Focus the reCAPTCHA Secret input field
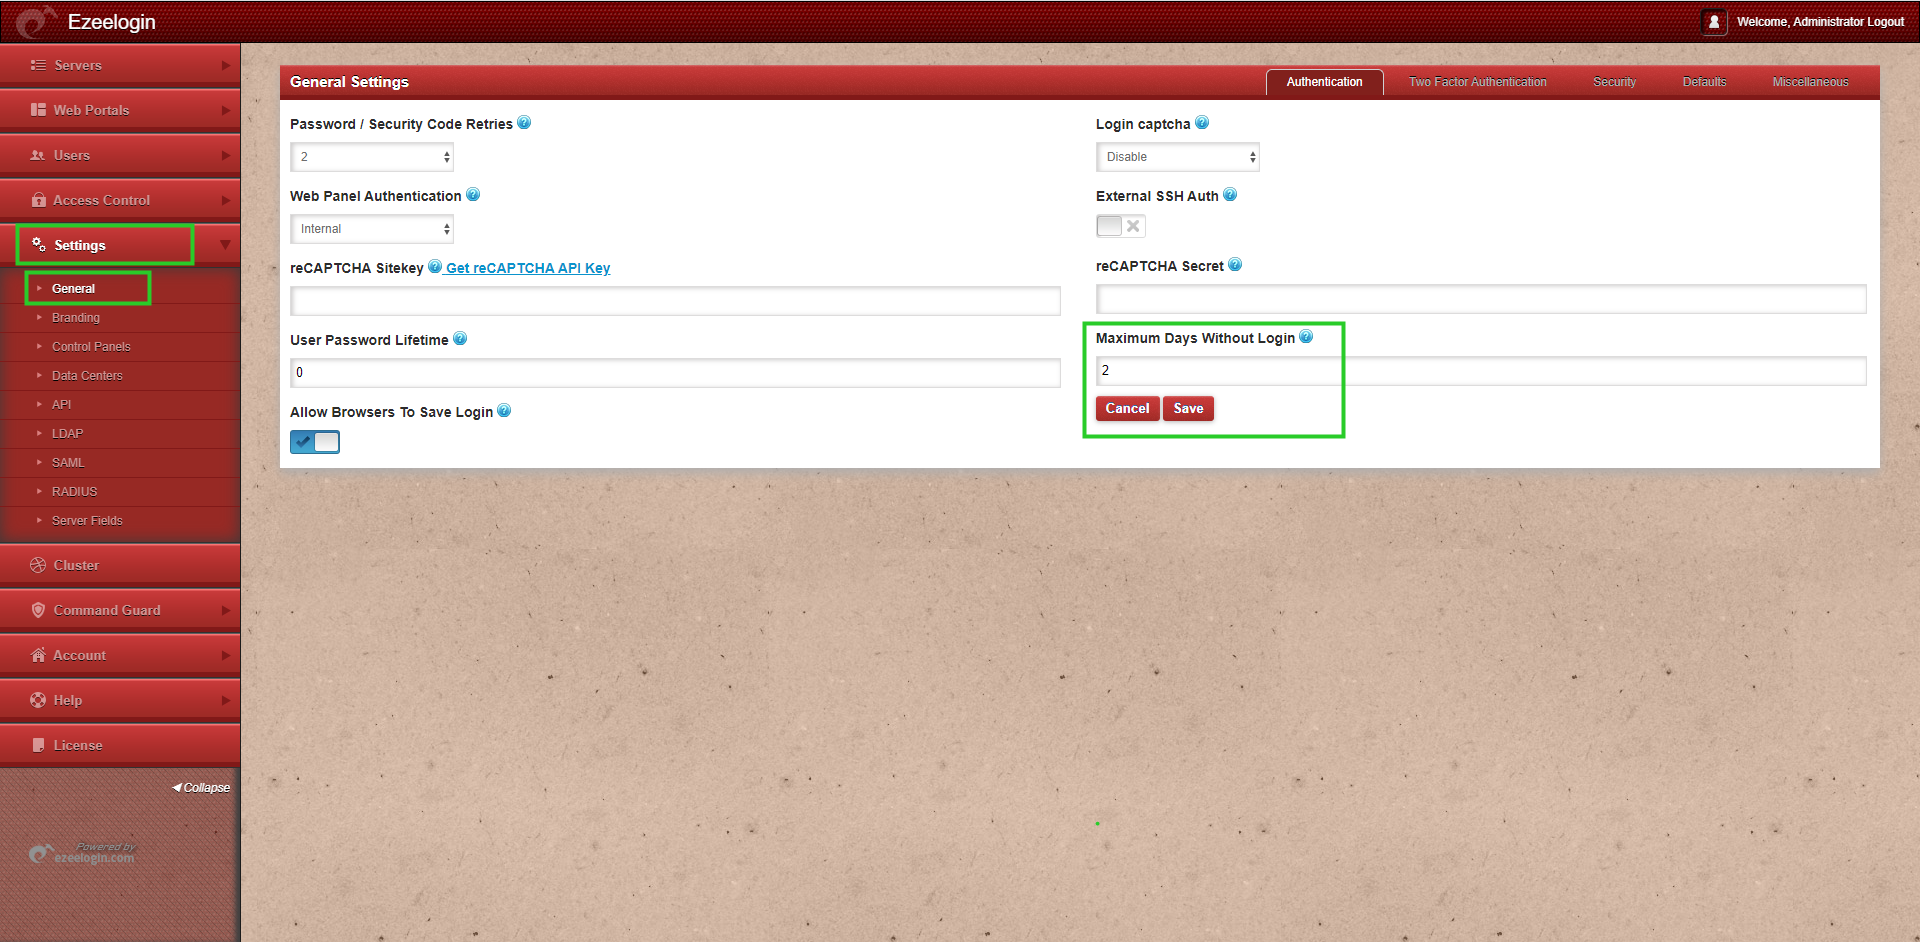The height and width of the screenshot is (942, 1920). 1481,299
